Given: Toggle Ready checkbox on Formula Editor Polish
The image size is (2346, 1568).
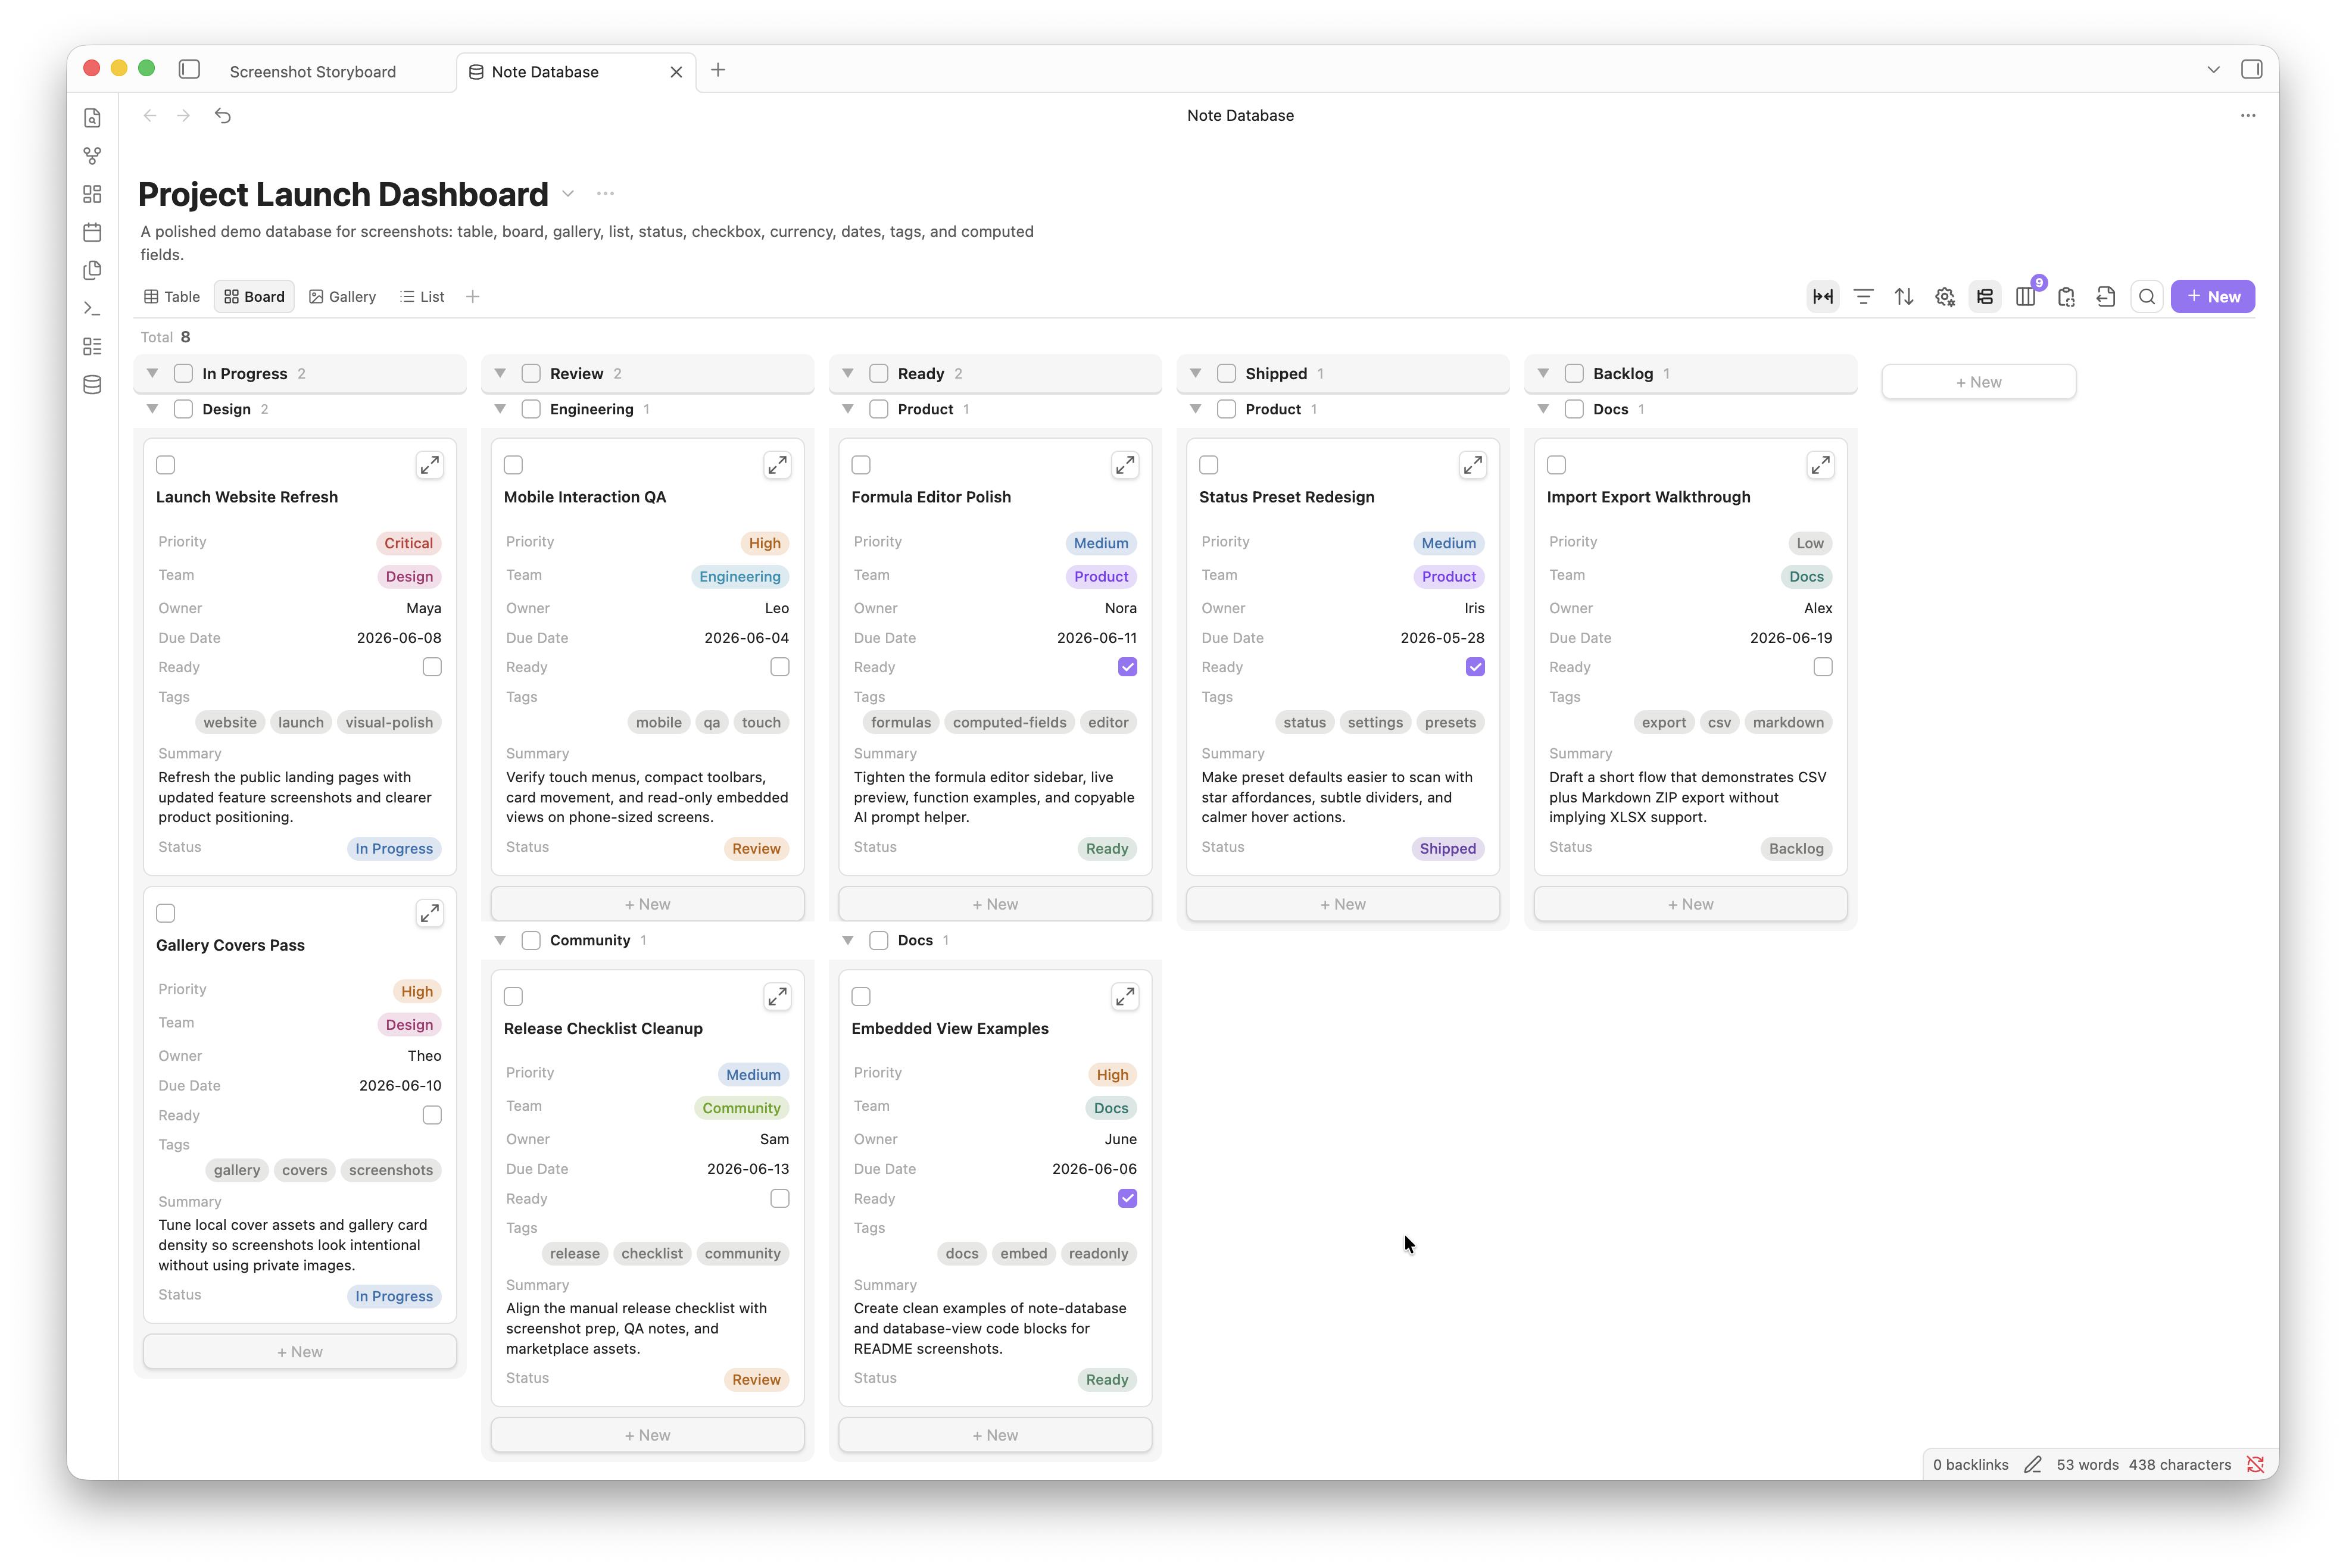Looking at the screenshot, I should click(x=1127, y=667).
